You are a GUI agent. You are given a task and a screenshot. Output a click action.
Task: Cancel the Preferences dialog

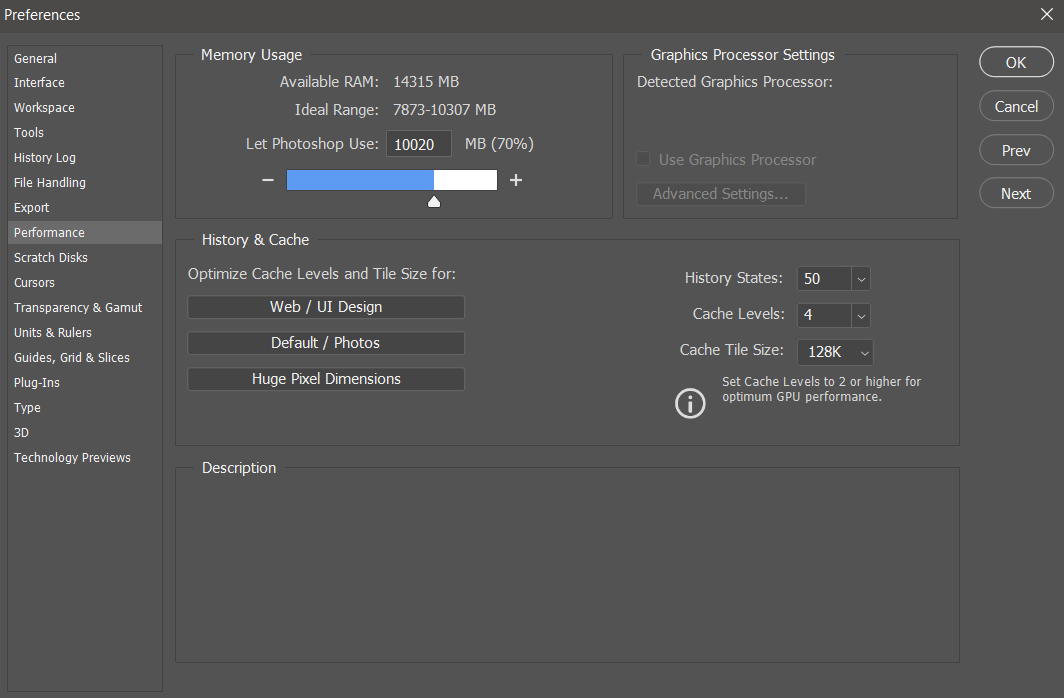(x=1016, y=105)
